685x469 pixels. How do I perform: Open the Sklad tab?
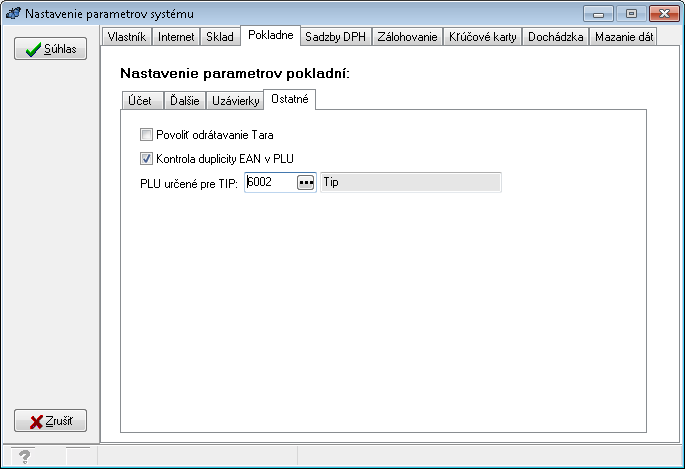coord(220,37)
